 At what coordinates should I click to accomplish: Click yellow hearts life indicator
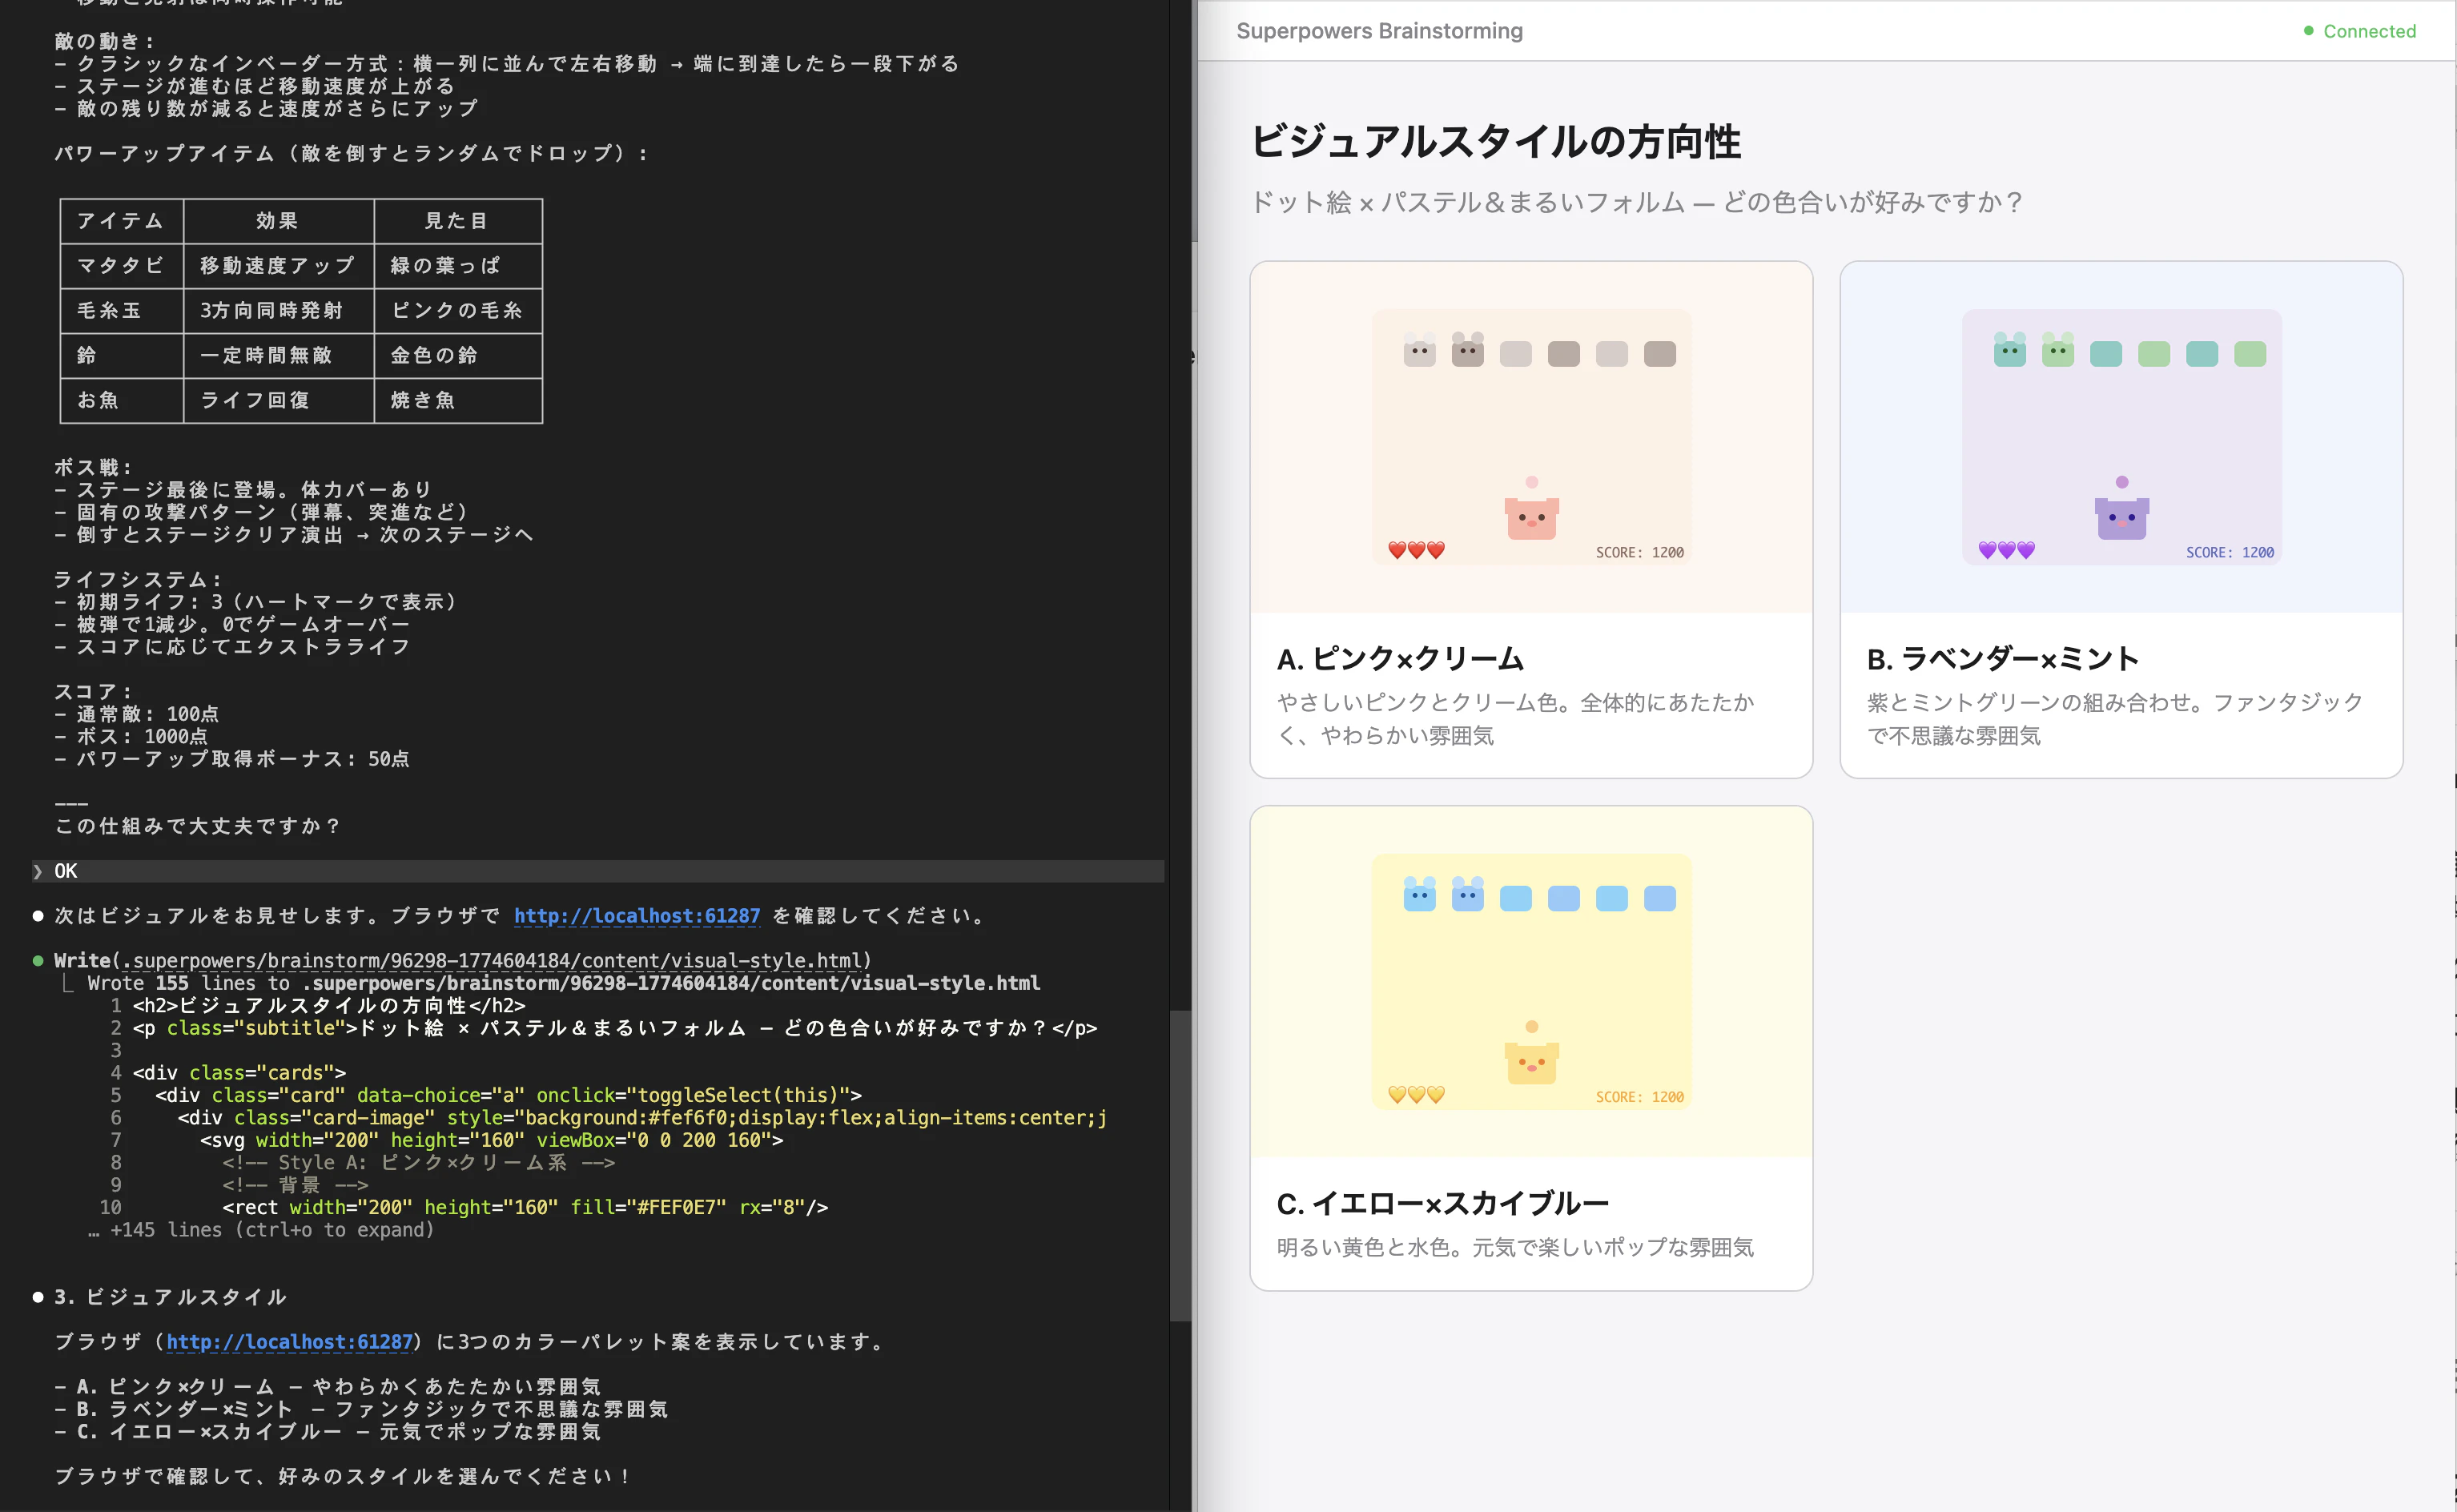pyautogui.click(x=1416, y=1094)
